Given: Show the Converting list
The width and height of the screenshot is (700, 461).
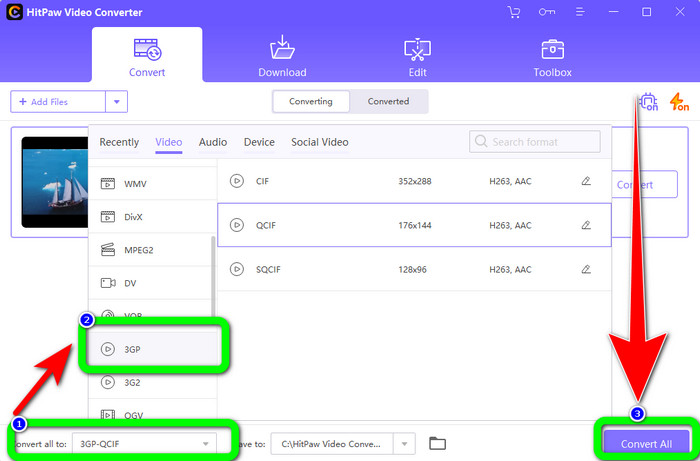Looking at the screenshot, I should [x=311, y=101].
